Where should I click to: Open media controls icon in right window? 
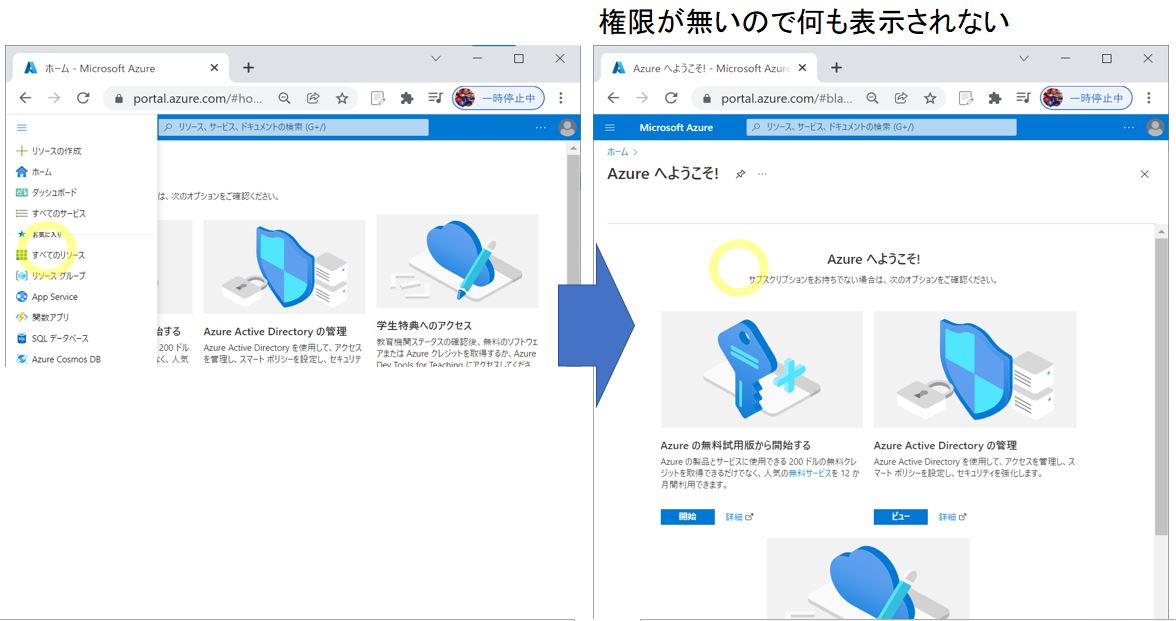click(1024, 98)
